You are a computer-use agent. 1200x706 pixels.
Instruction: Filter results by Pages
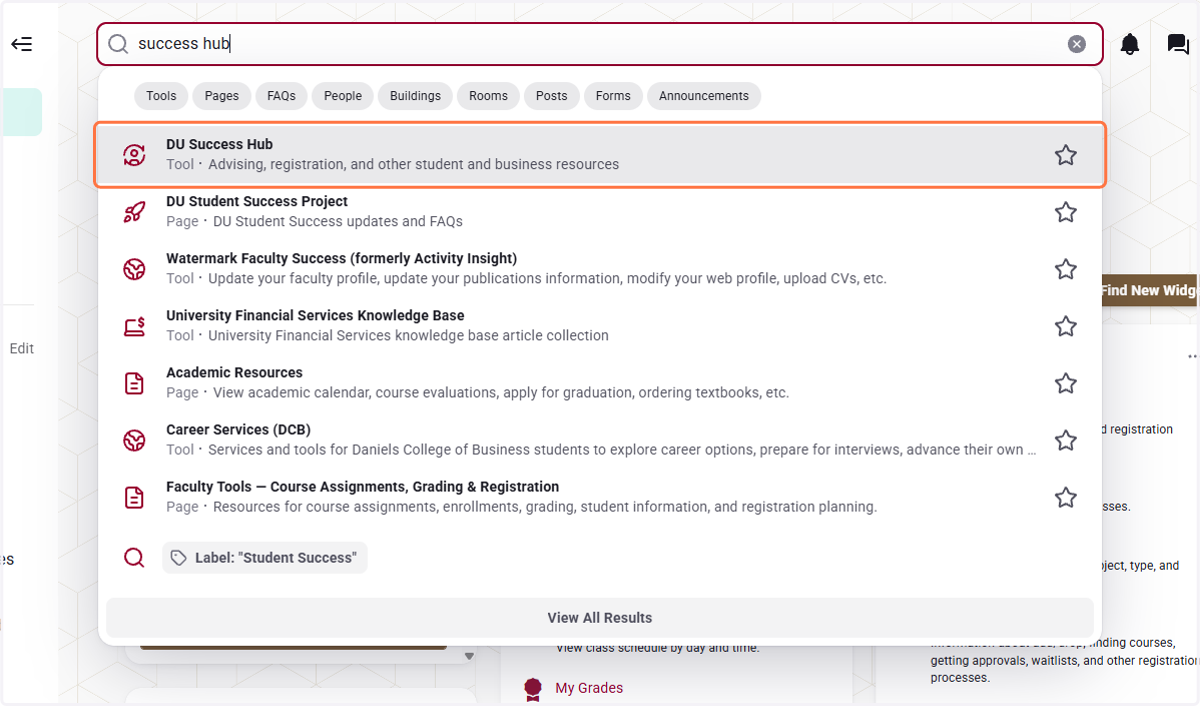(222, 96)
